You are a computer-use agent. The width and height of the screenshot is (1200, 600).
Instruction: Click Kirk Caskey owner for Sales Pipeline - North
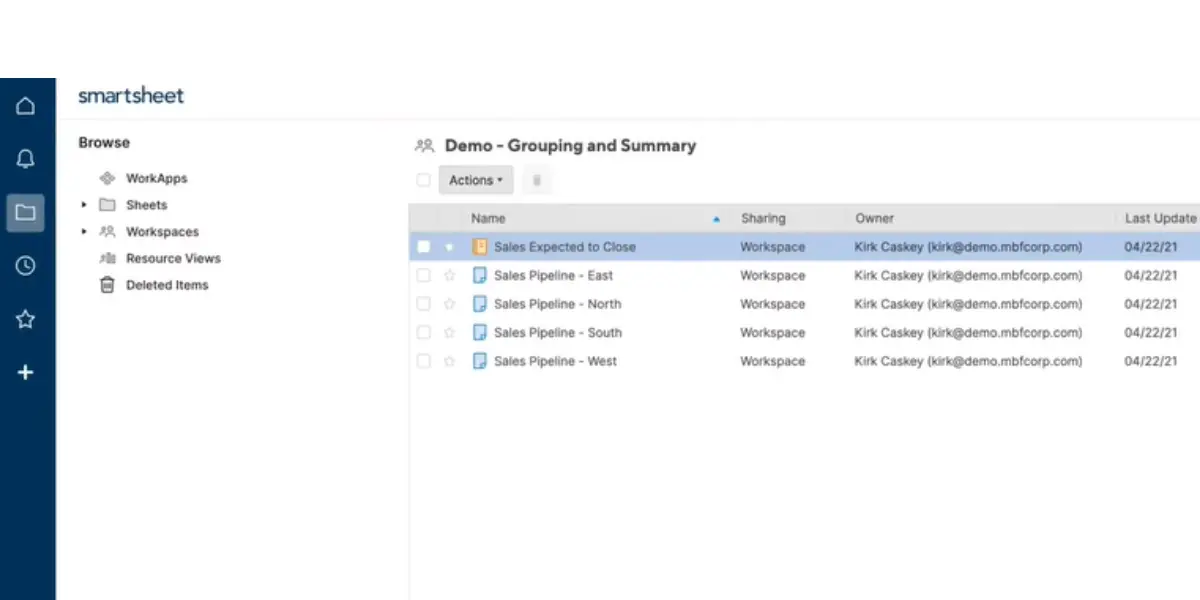[x=968, y=304]
